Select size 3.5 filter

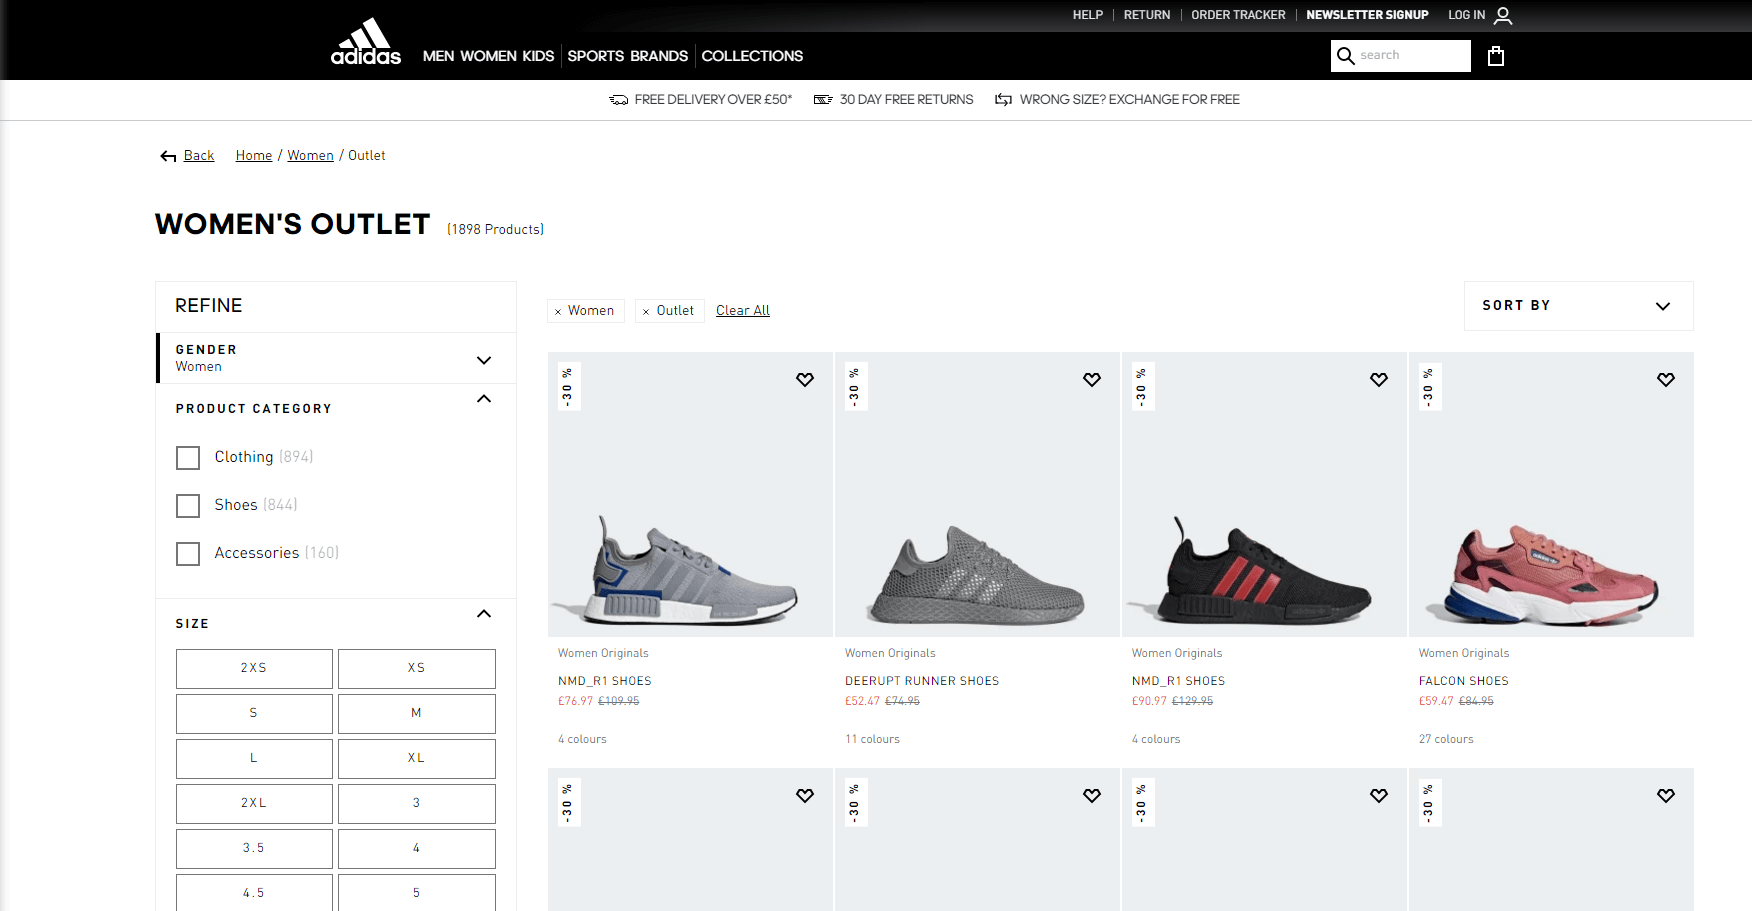254,849
